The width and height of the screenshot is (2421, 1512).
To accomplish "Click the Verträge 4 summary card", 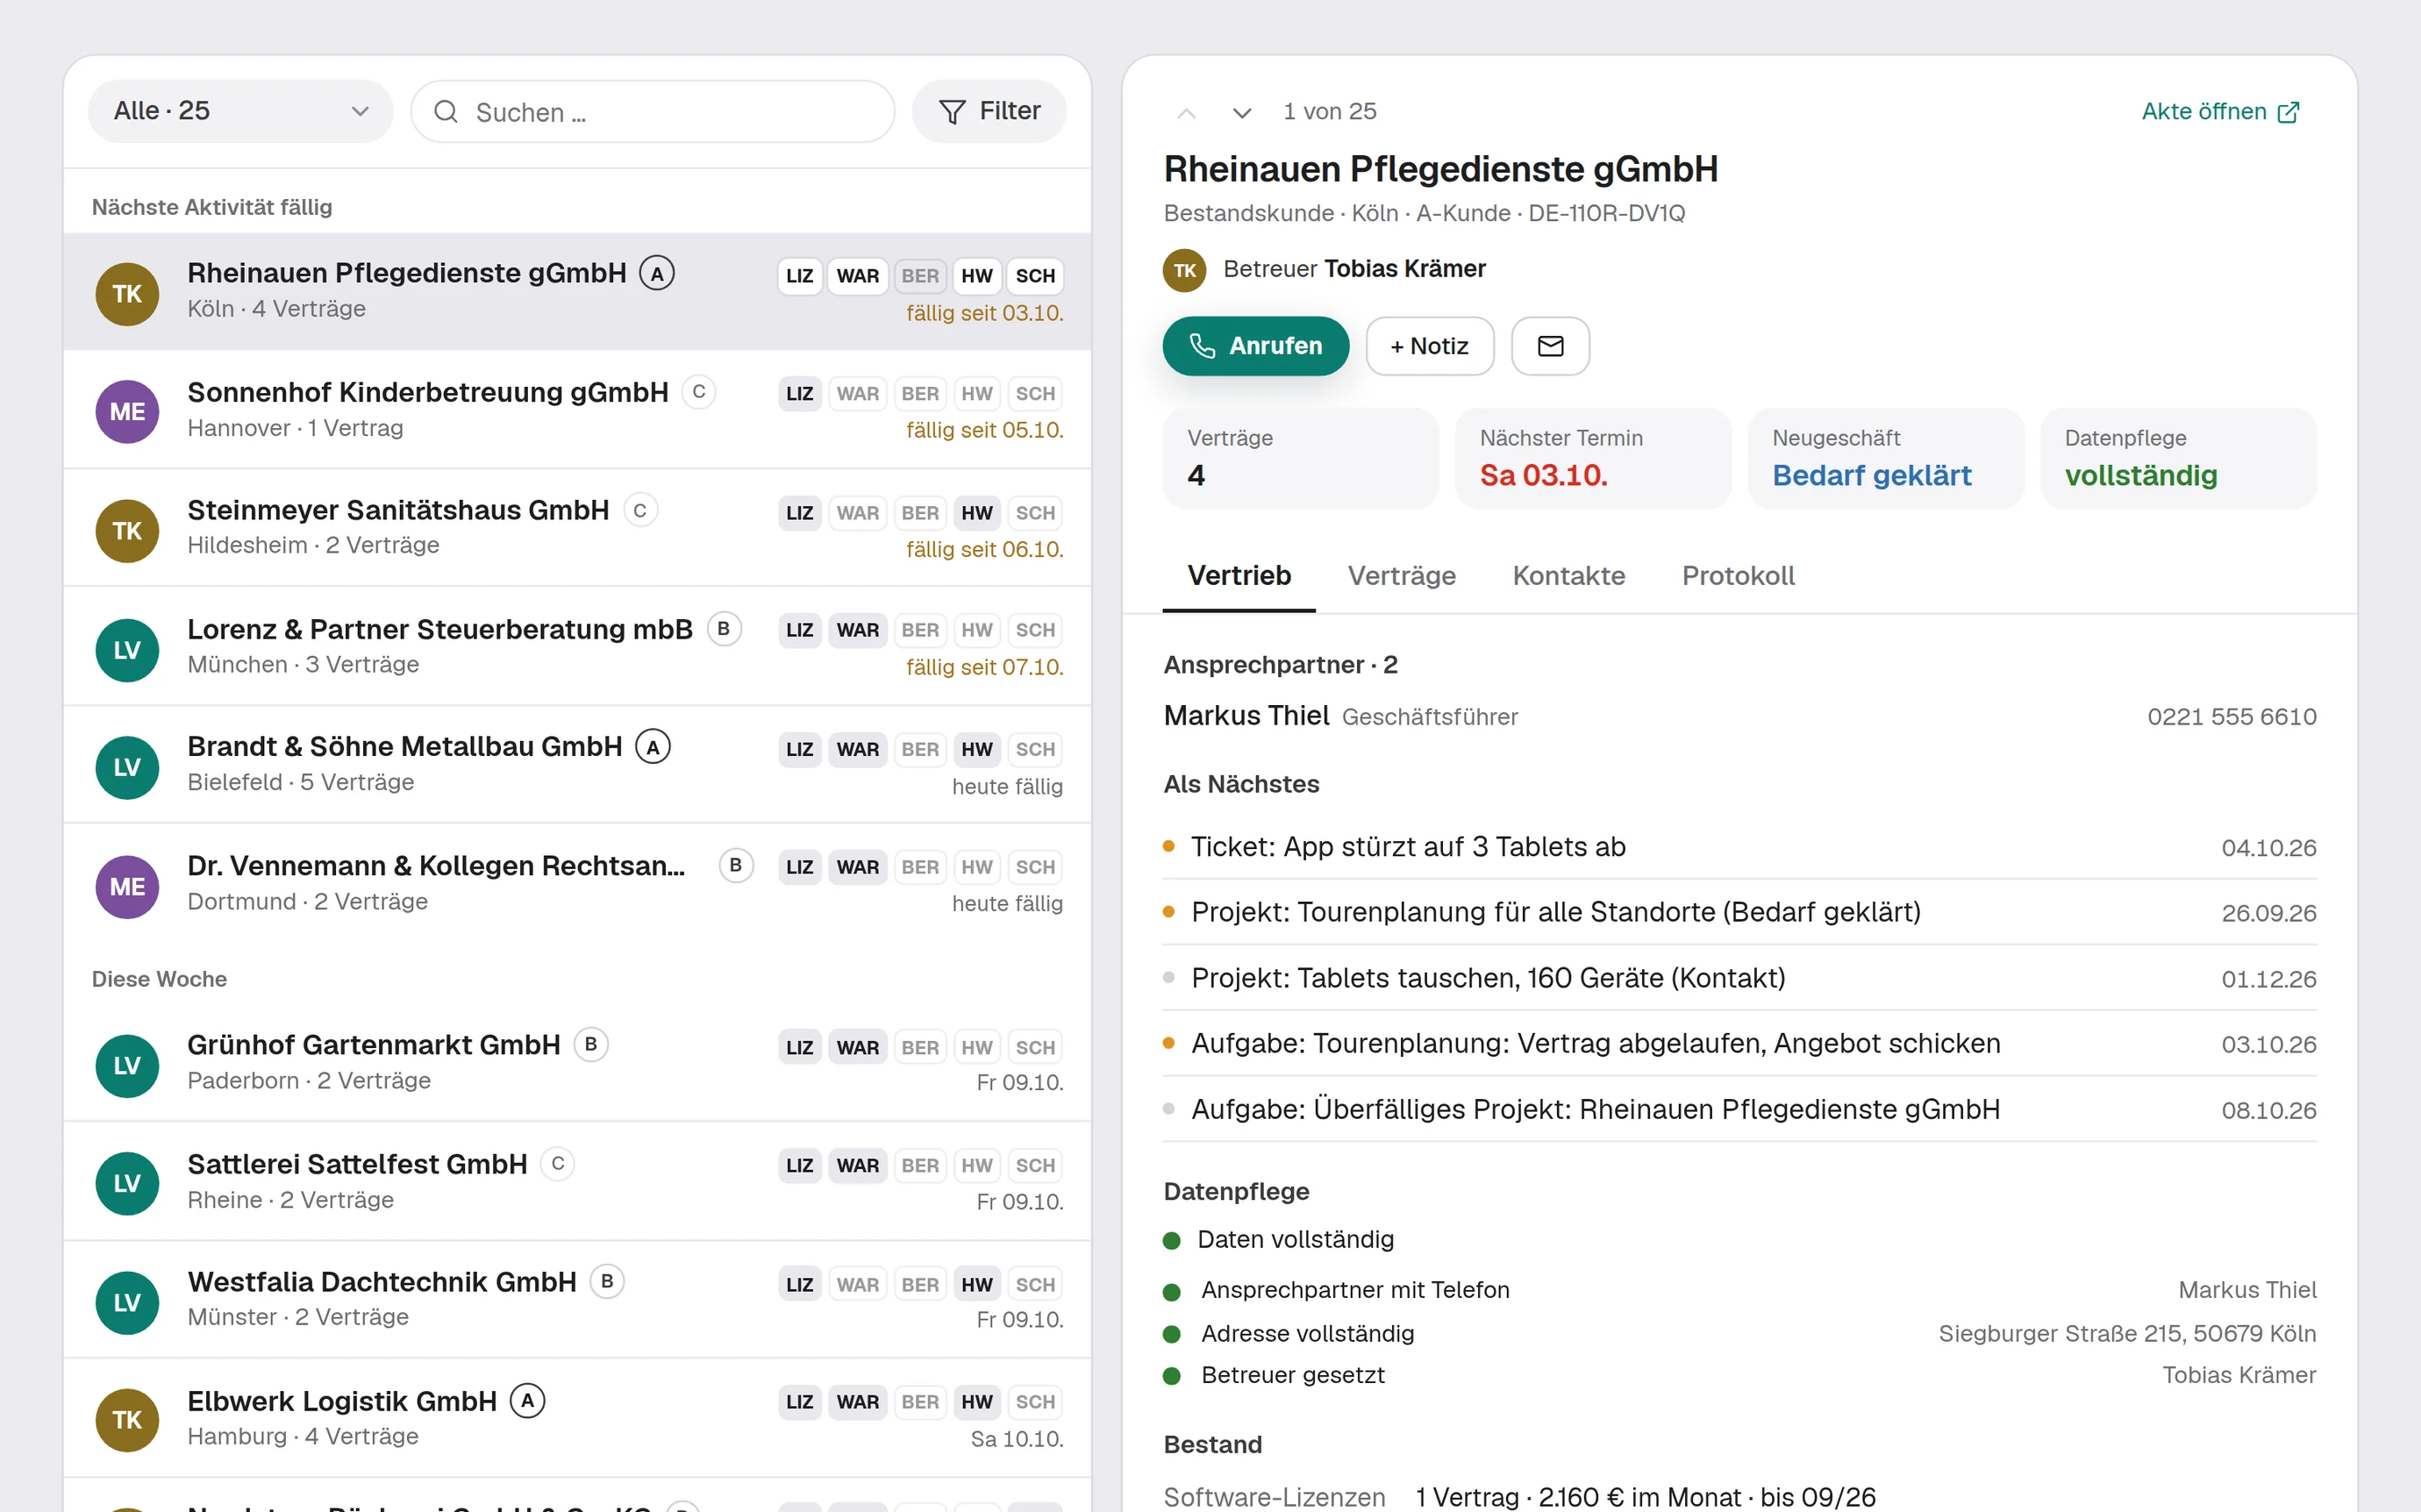I will (1300, 459).
